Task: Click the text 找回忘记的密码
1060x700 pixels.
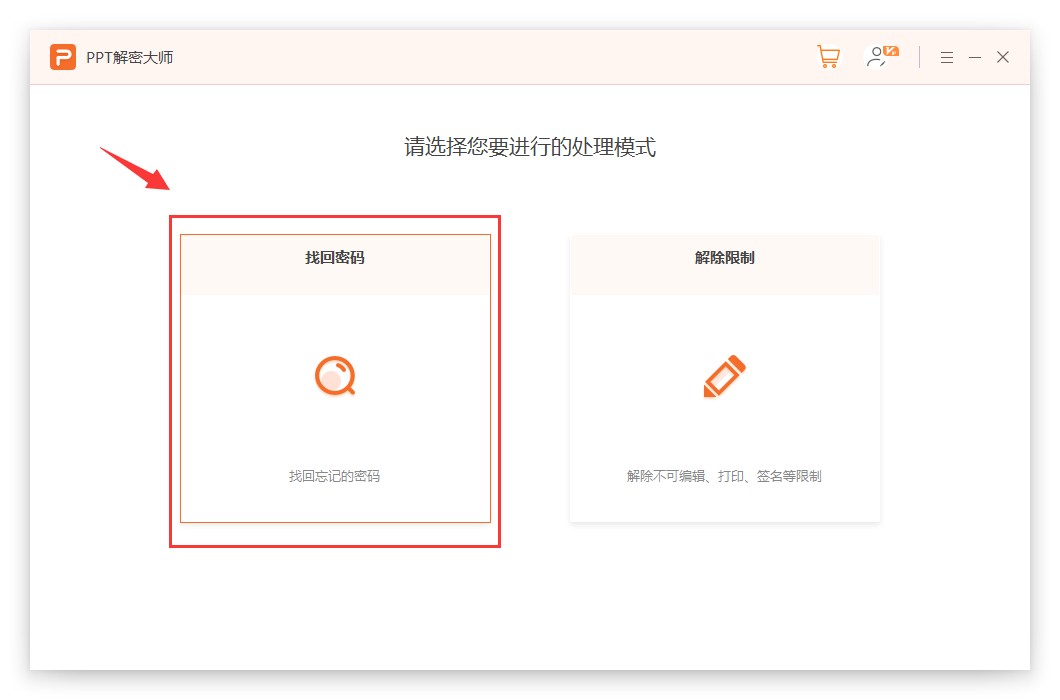Action: (335, 476)
